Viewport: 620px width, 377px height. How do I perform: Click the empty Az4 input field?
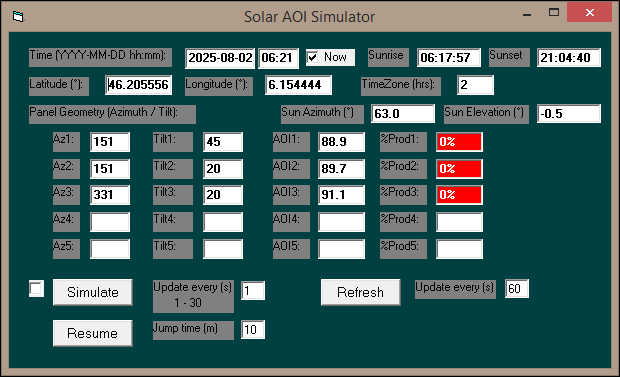point(110,222)
